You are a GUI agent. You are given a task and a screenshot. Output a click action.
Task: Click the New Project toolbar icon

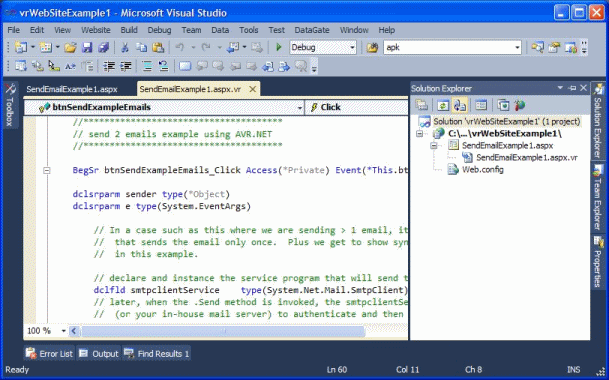tap(21, 47)
